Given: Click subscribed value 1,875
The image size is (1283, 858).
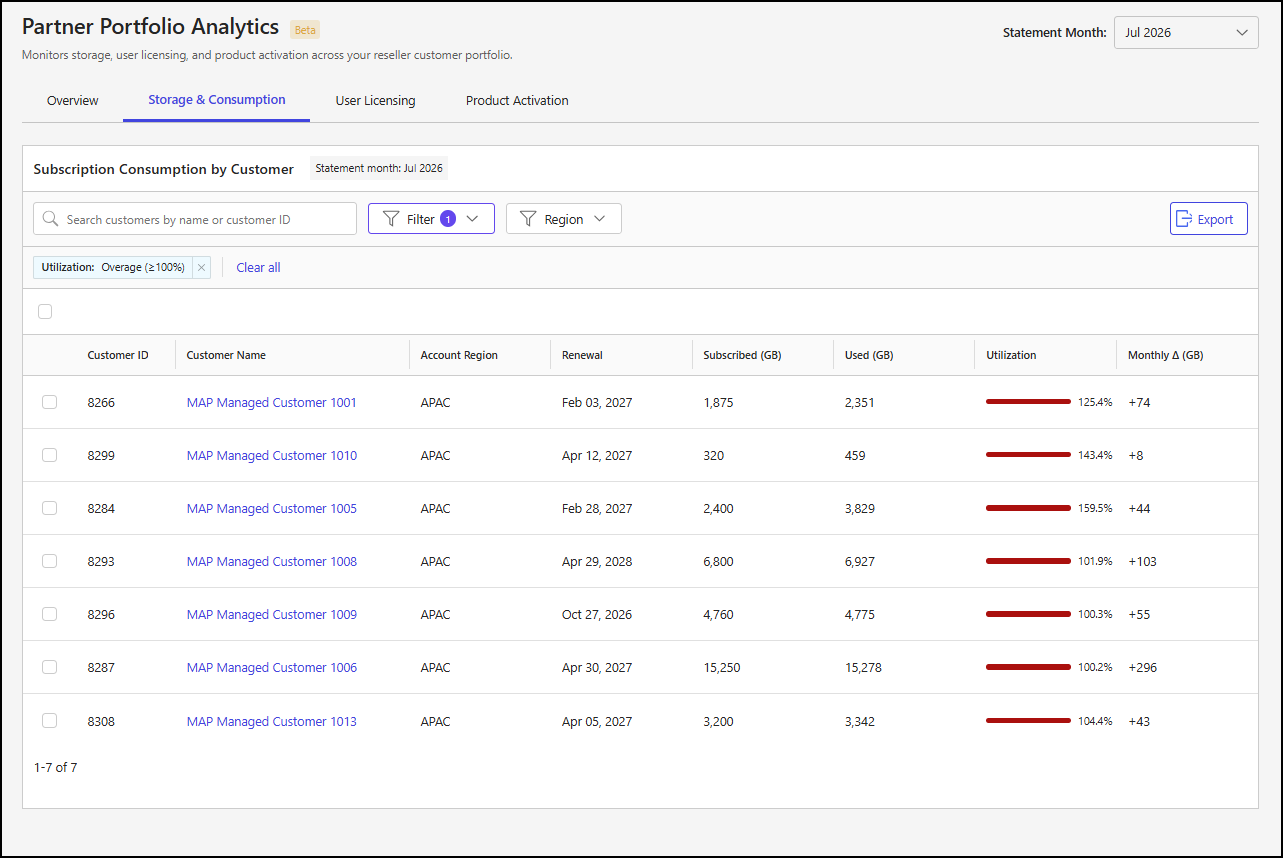Looking at the screenshot, I should click(x=718, y=402).
